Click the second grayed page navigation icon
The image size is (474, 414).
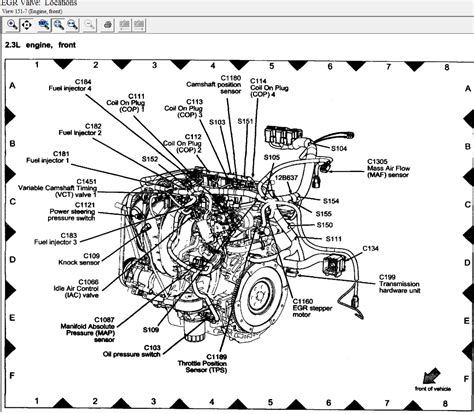[139, 25]
